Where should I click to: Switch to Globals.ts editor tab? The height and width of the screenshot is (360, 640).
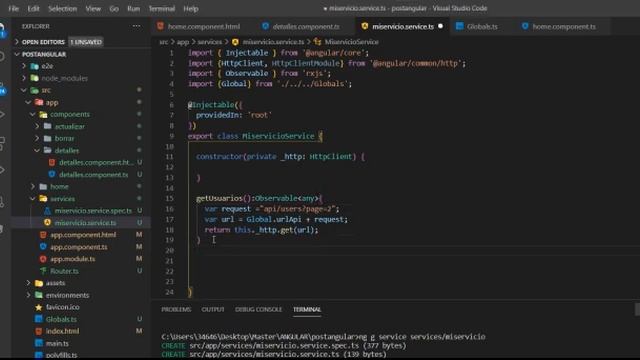pos(482,27)
